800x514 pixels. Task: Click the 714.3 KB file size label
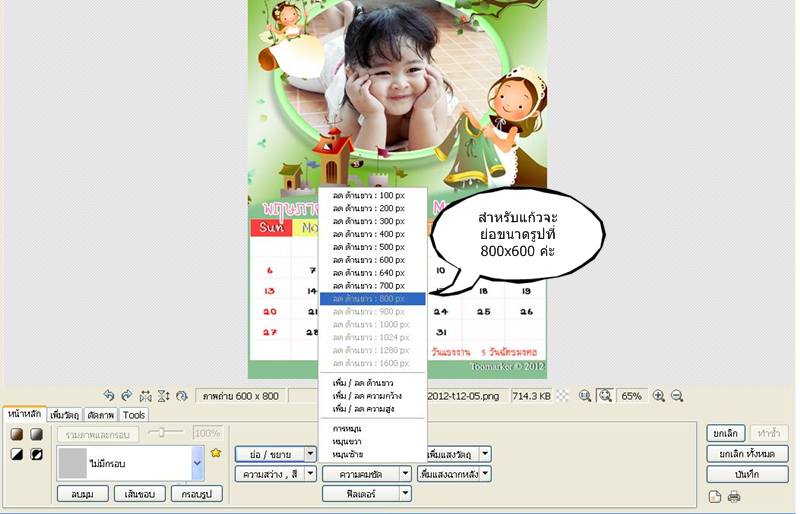[531, 396]
